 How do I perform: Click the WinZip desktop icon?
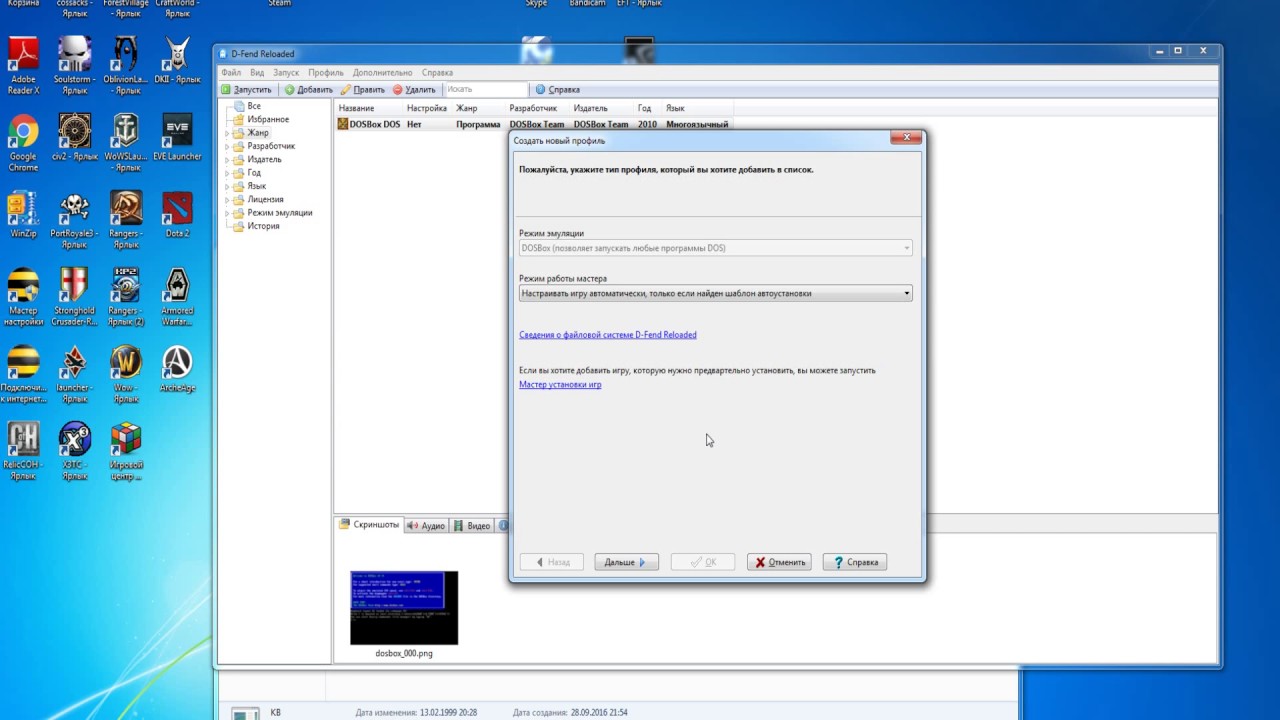click(23, 214)
